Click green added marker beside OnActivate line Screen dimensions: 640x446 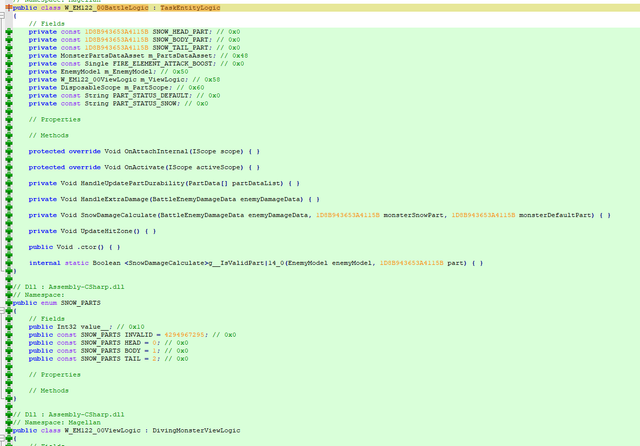tap(9, 167)
